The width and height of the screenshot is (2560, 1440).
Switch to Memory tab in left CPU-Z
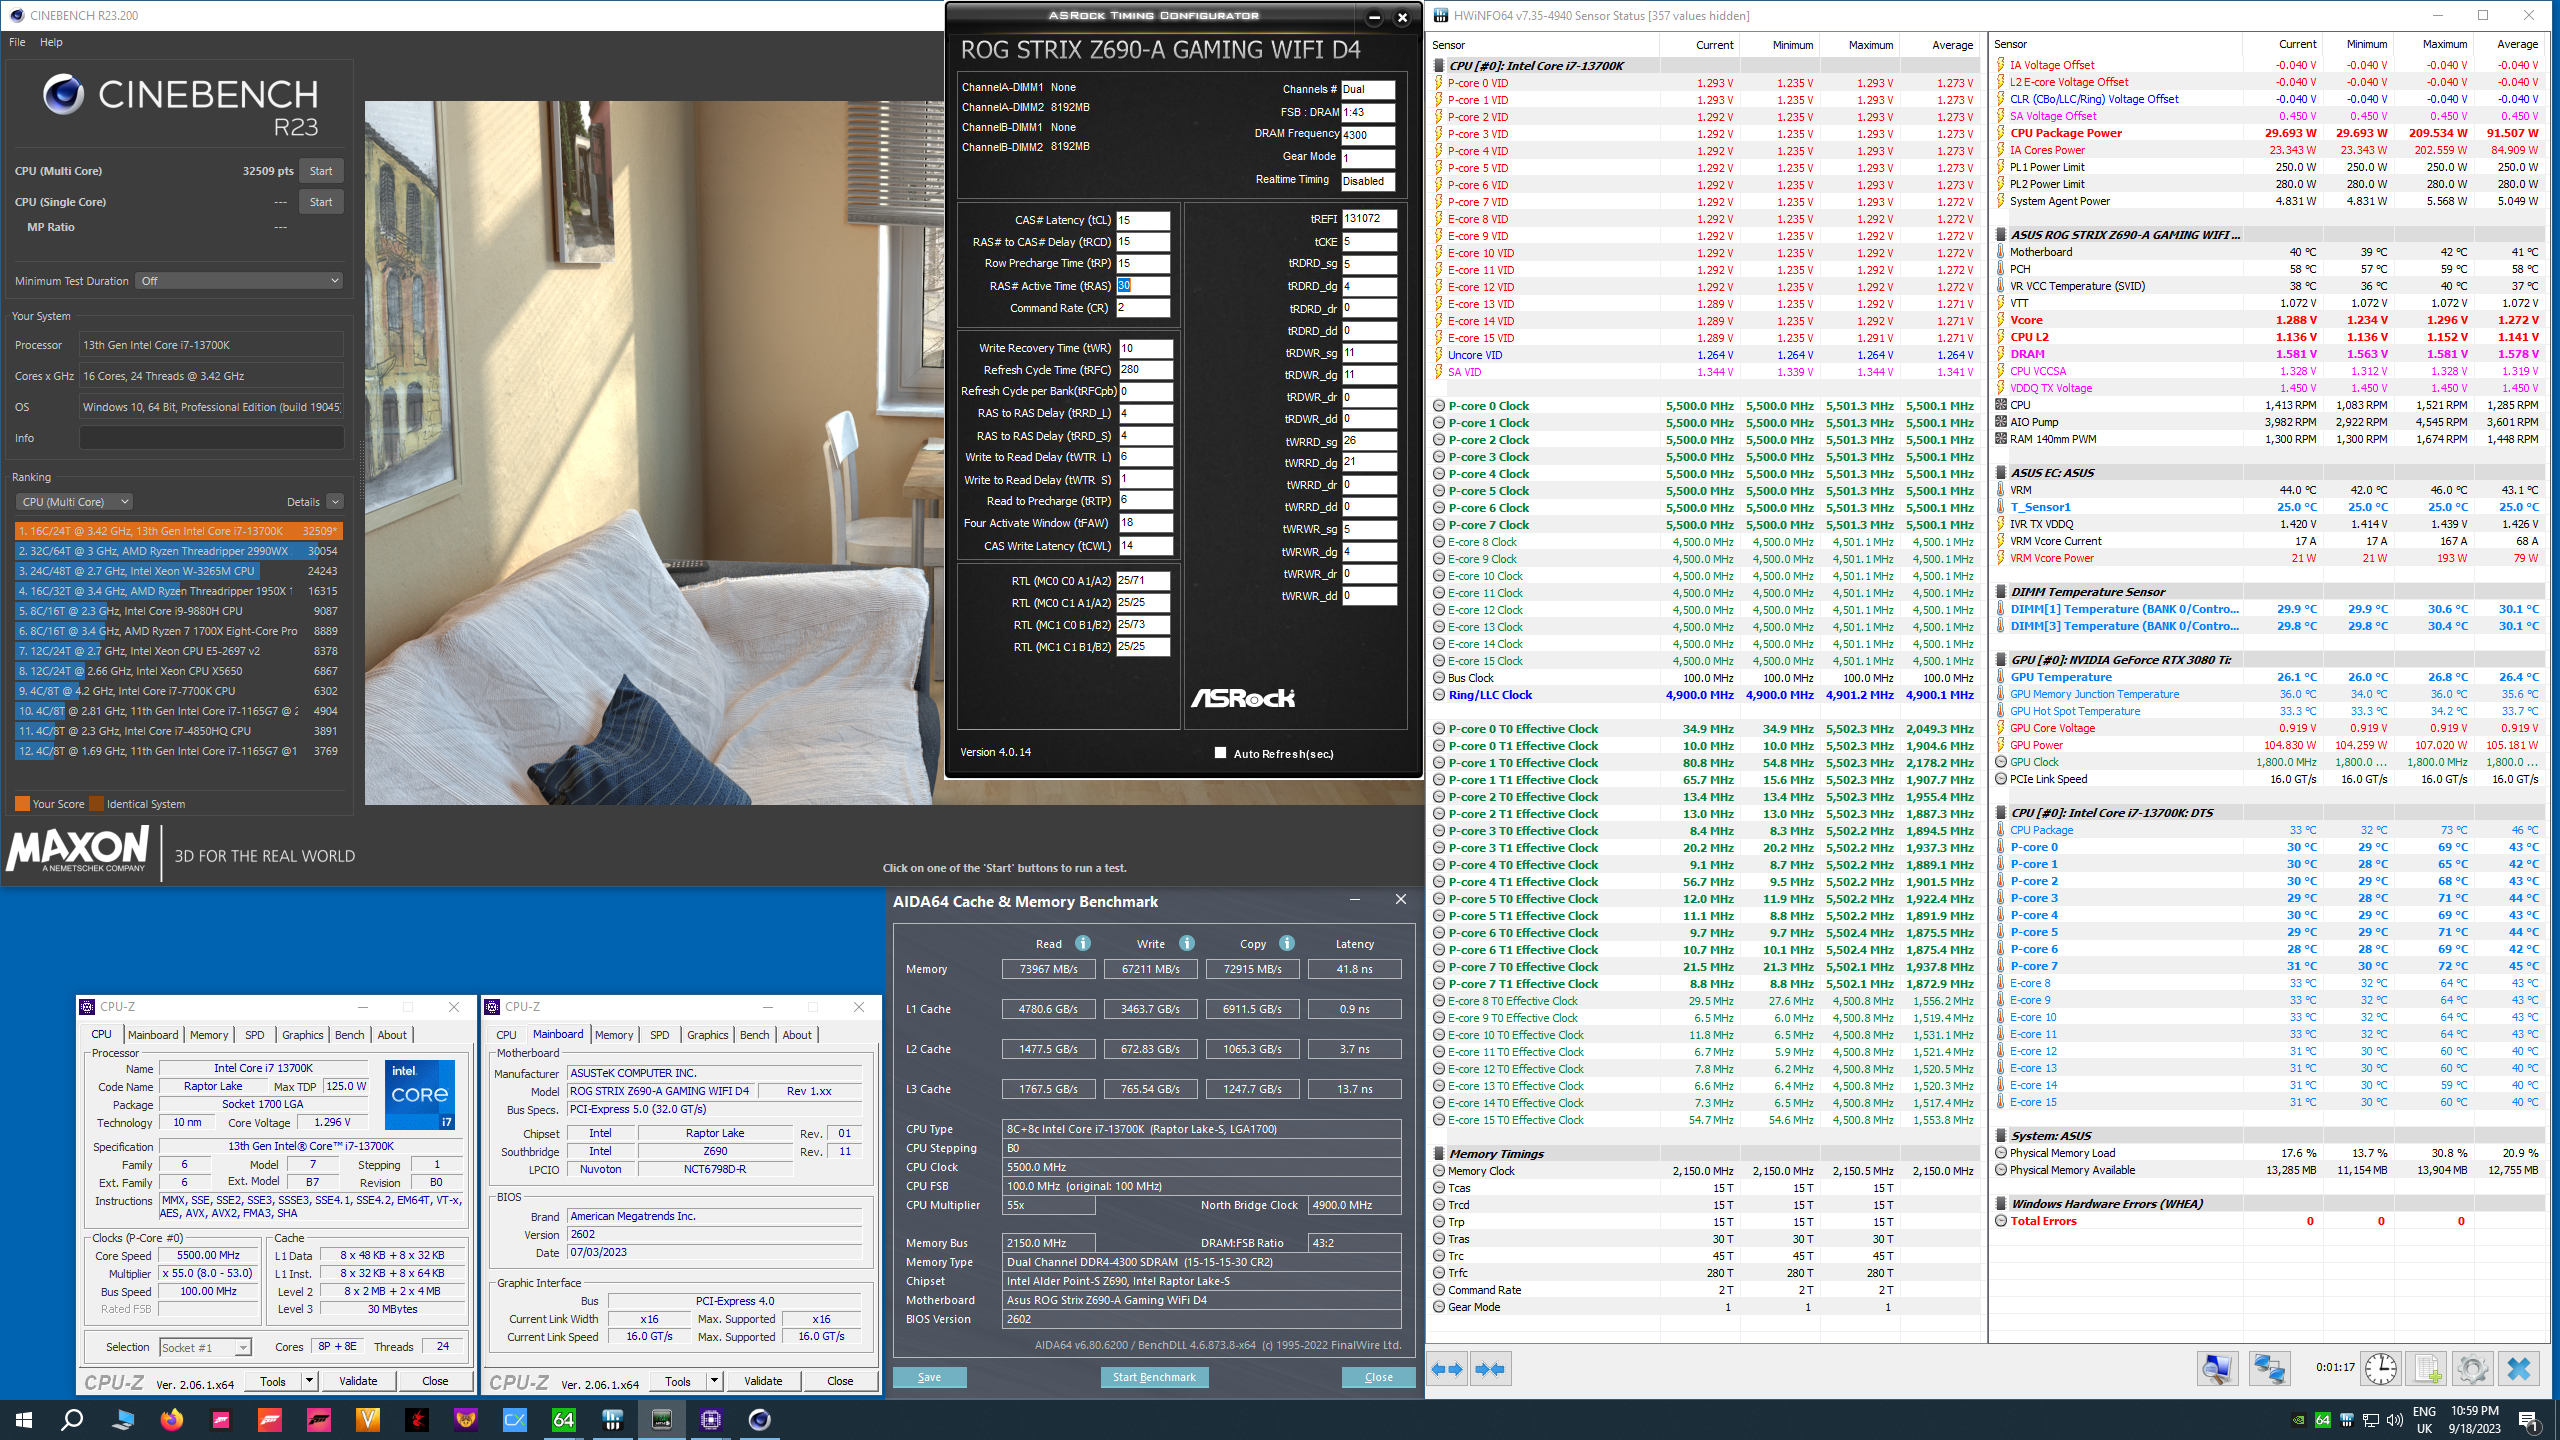coord(209,1035)
